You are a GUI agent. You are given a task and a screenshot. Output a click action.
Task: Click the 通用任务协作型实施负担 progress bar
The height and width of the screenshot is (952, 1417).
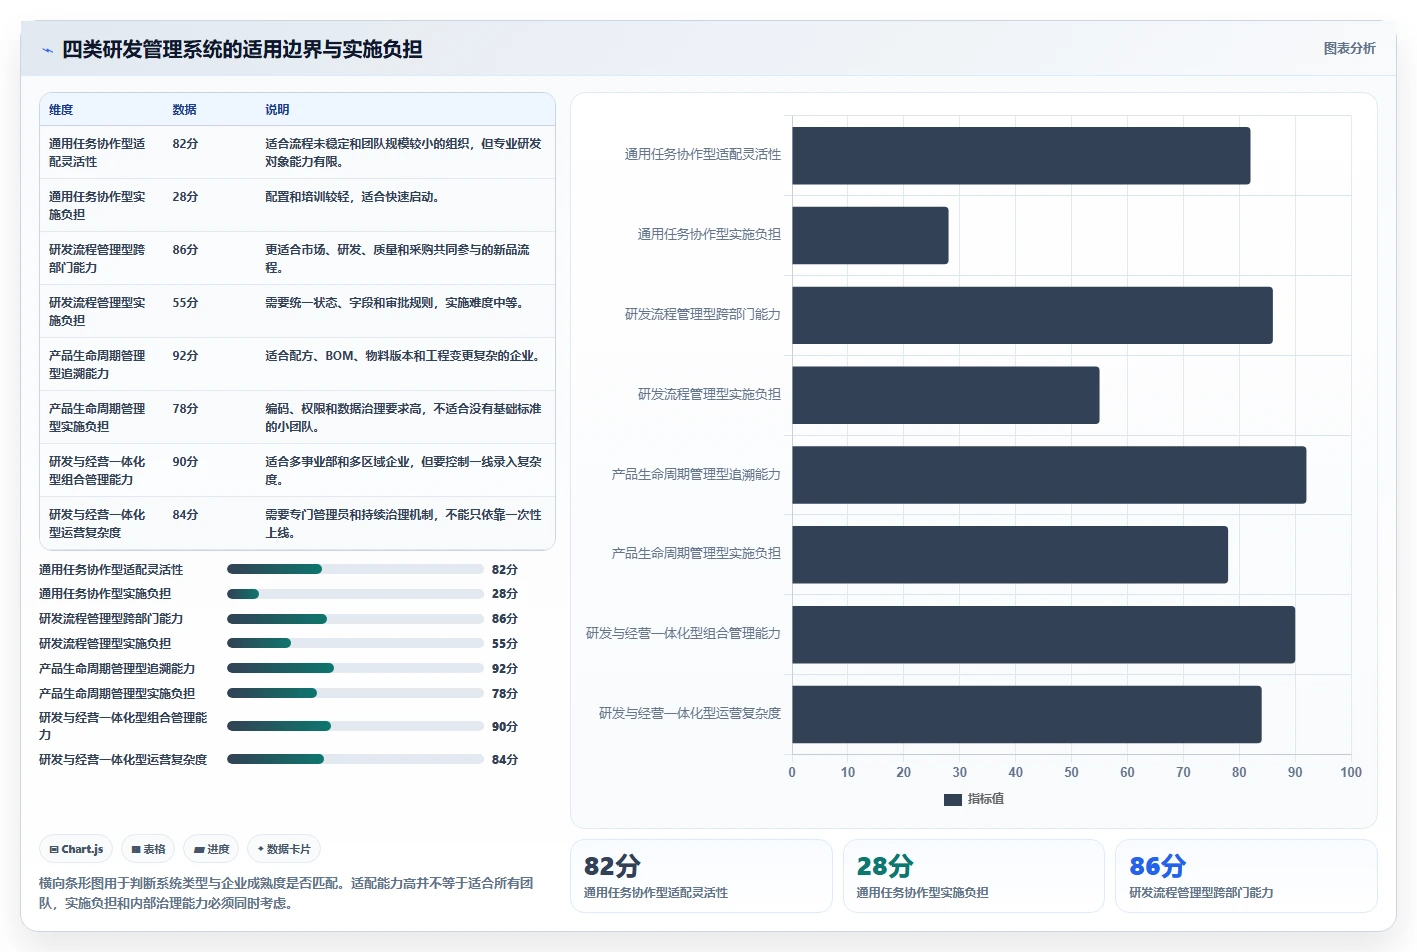[355, 594]
